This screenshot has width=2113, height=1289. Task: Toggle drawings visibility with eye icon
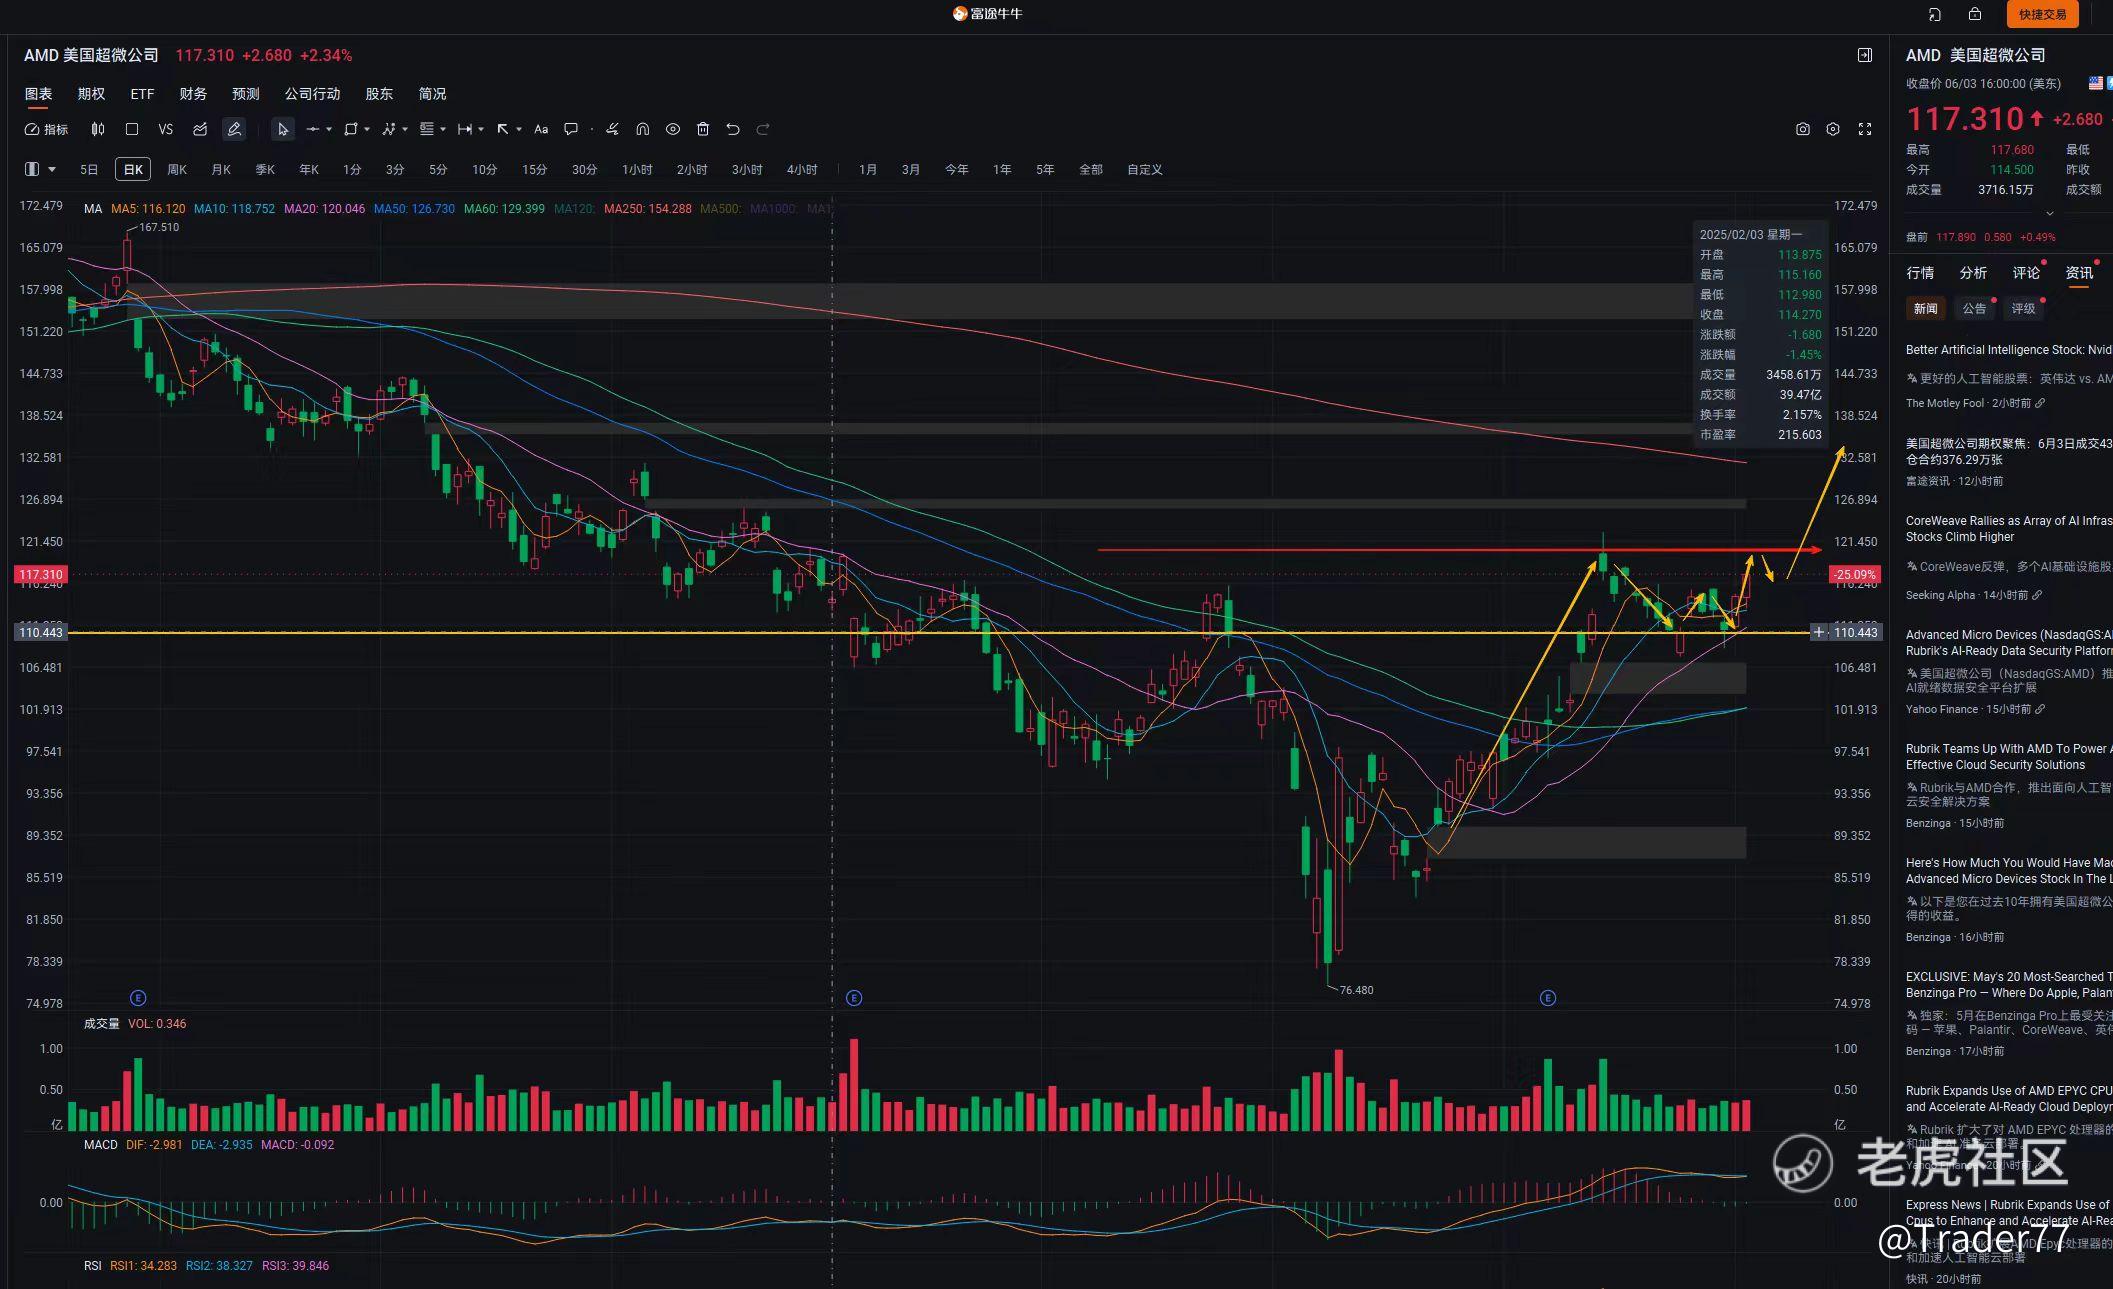pyautogui.click(x=673, y=129)
